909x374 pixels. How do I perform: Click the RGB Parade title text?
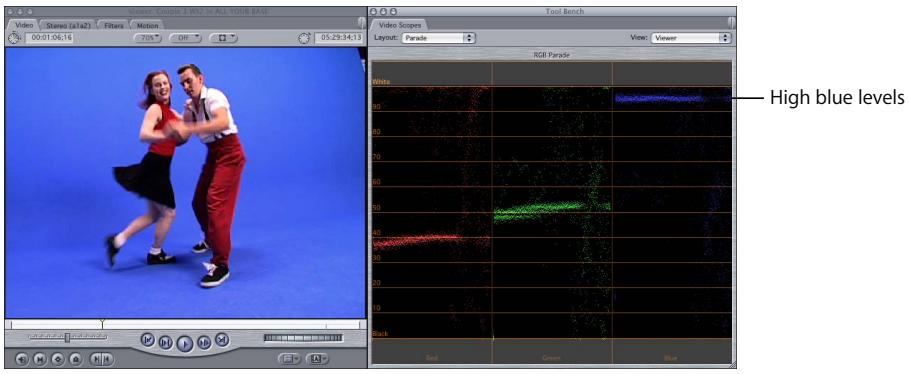(x=551, y=56)
